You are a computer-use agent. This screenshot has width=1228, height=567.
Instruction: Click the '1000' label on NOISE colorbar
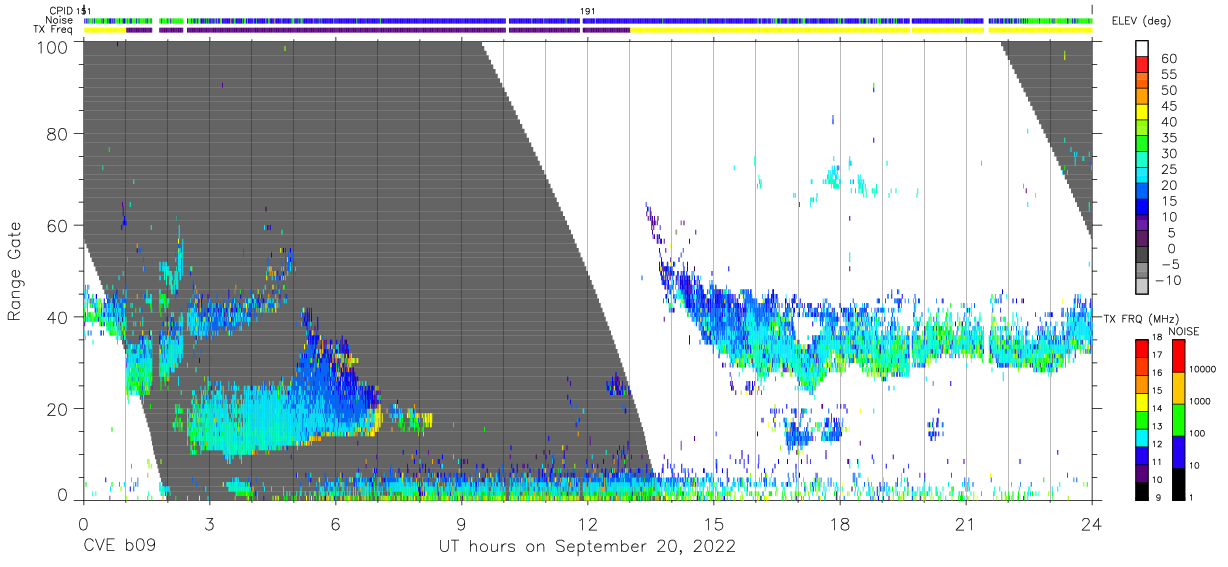[1199, 401]
